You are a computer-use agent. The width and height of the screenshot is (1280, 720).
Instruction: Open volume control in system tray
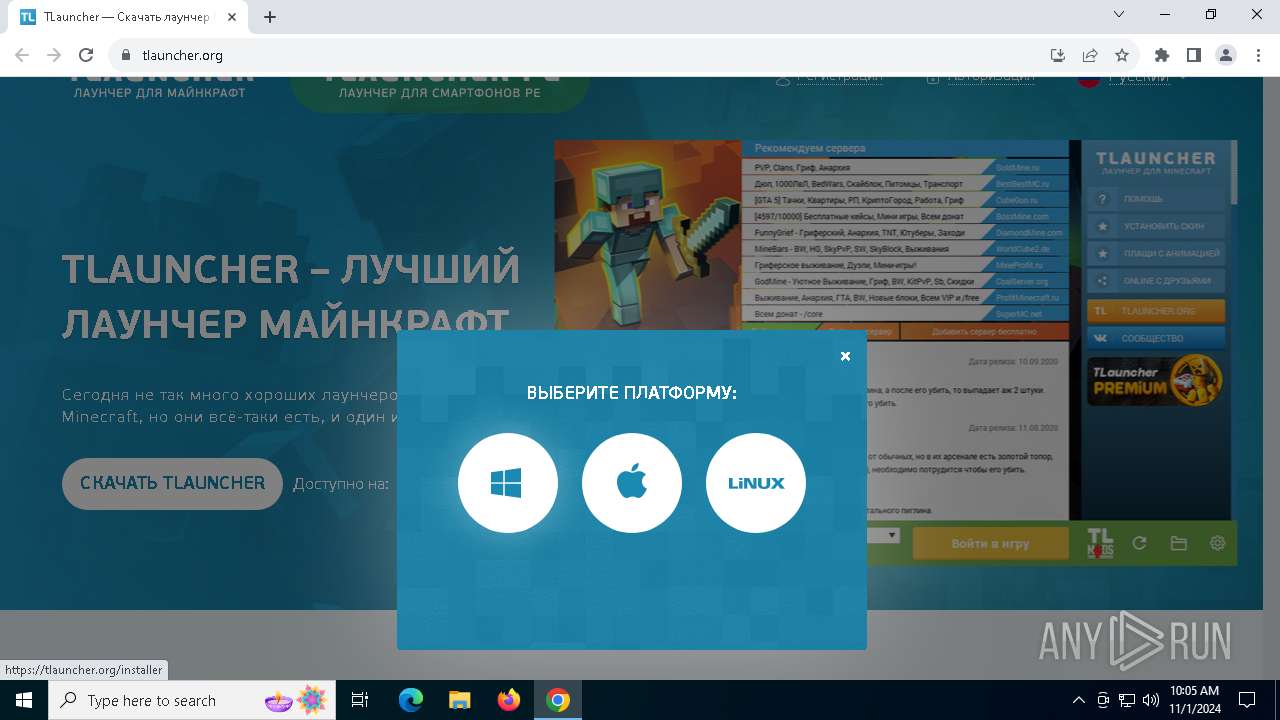tap(1151, 700)
